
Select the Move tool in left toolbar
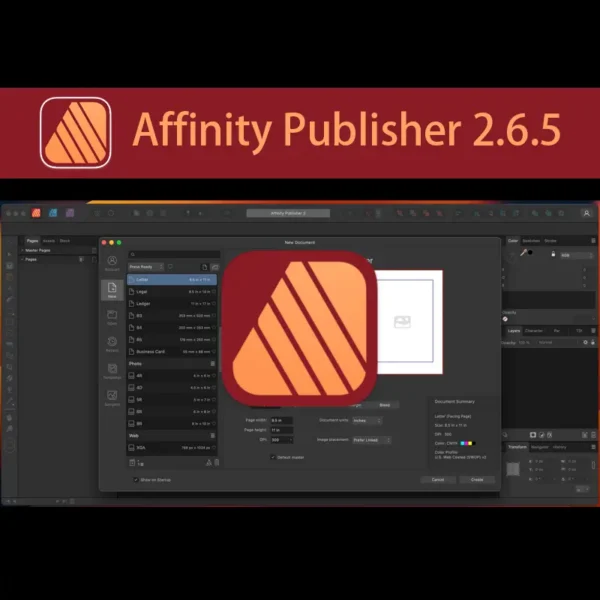(10, 254)
